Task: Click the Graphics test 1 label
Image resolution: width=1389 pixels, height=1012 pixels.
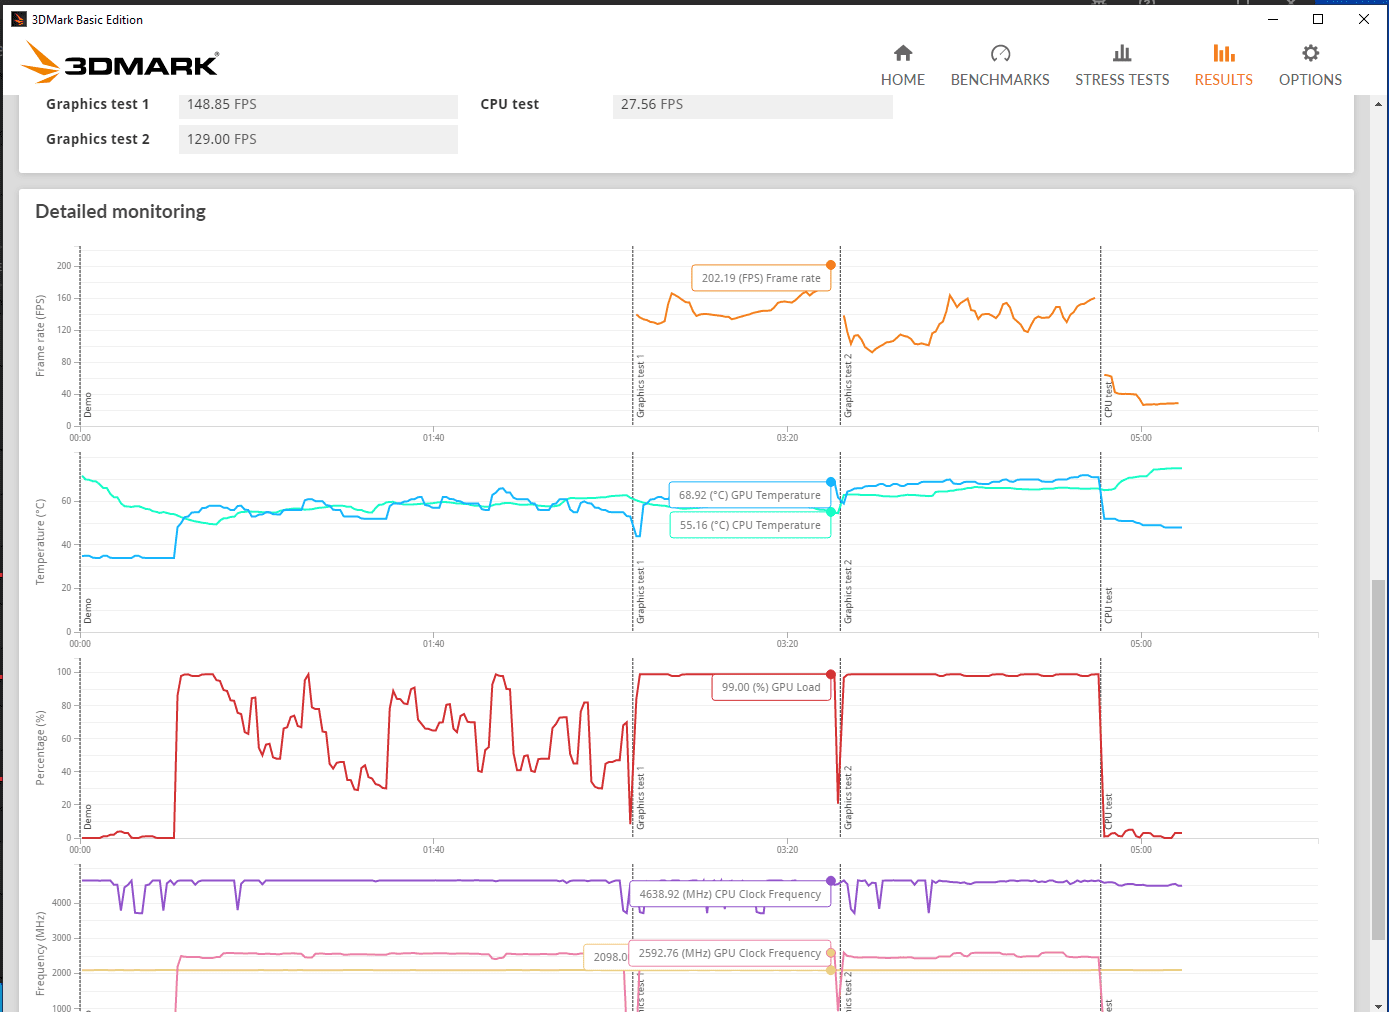Action: tap(97, 105)
